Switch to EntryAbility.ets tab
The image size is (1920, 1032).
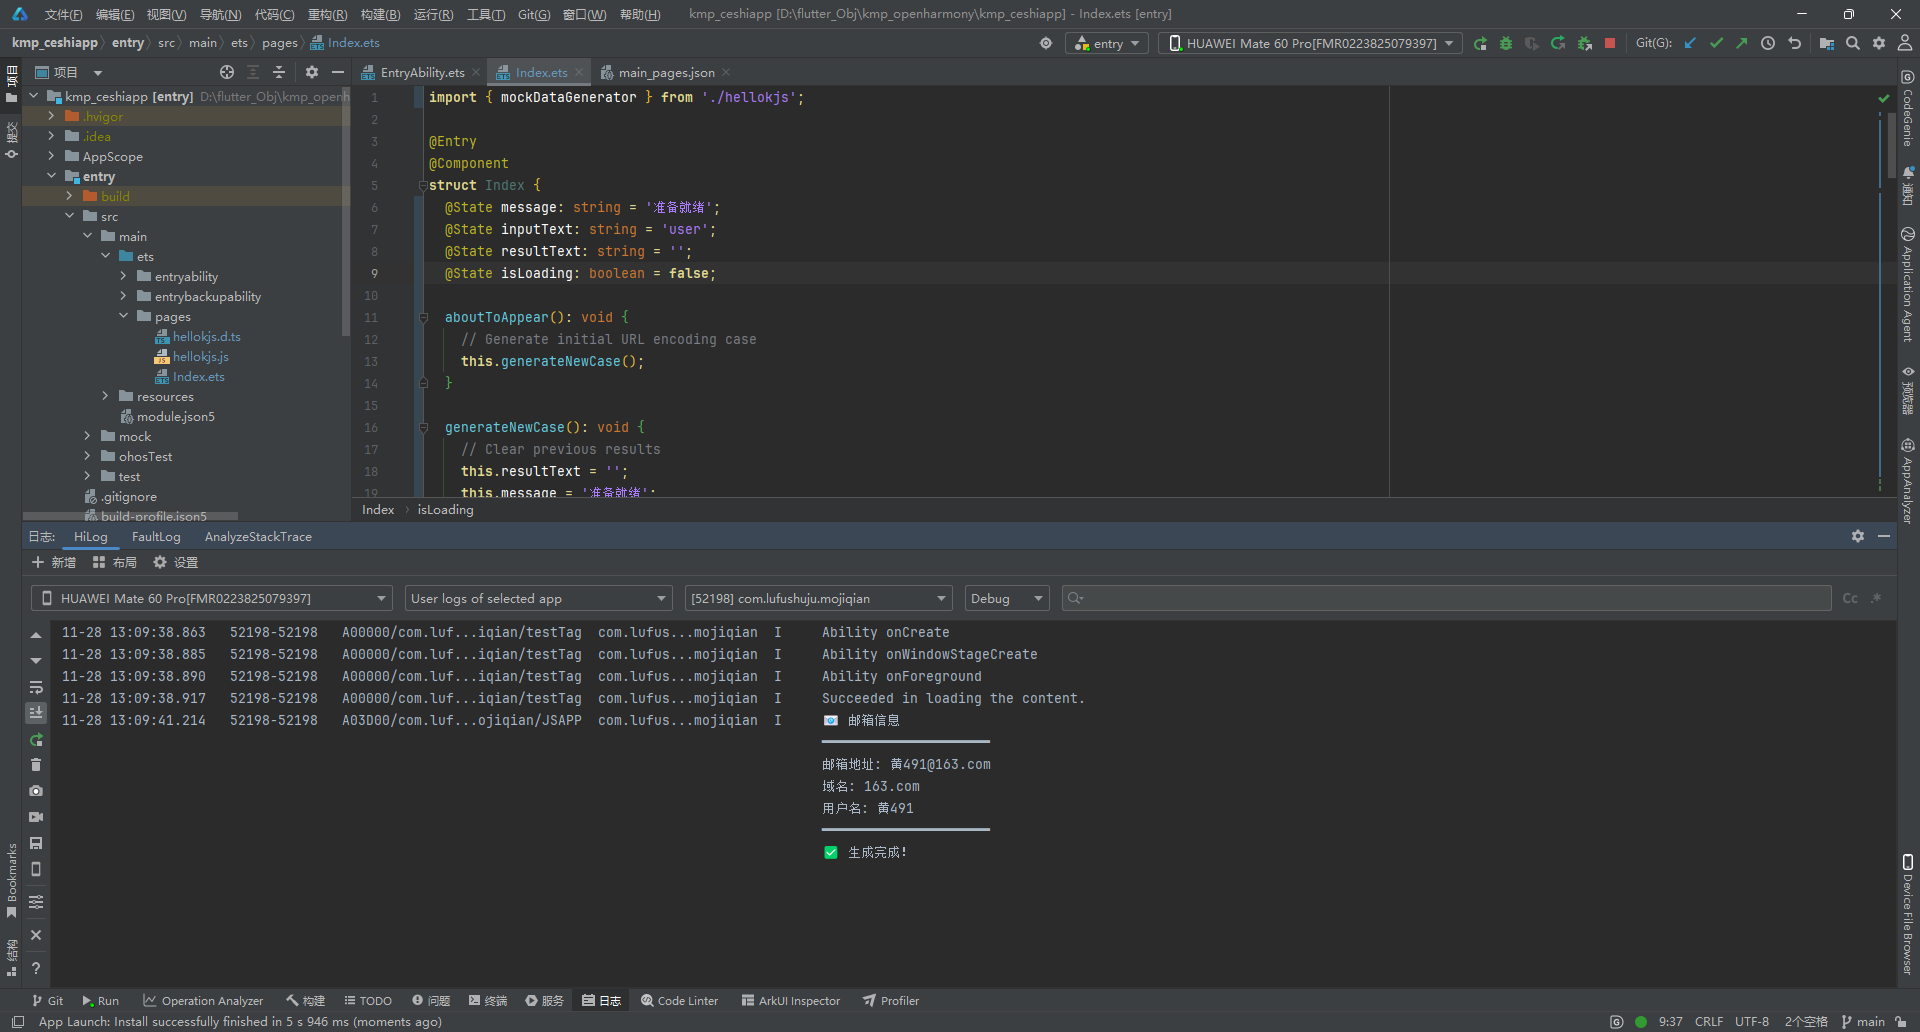(x=422, y=72)
